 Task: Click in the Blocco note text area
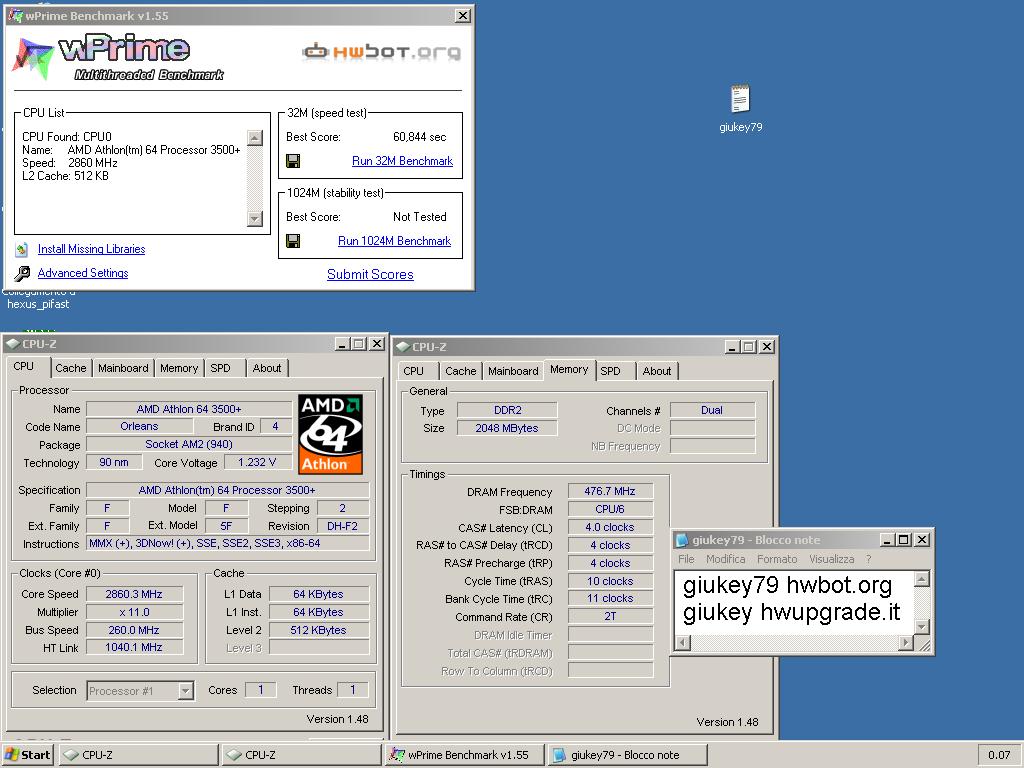point(793,602)
